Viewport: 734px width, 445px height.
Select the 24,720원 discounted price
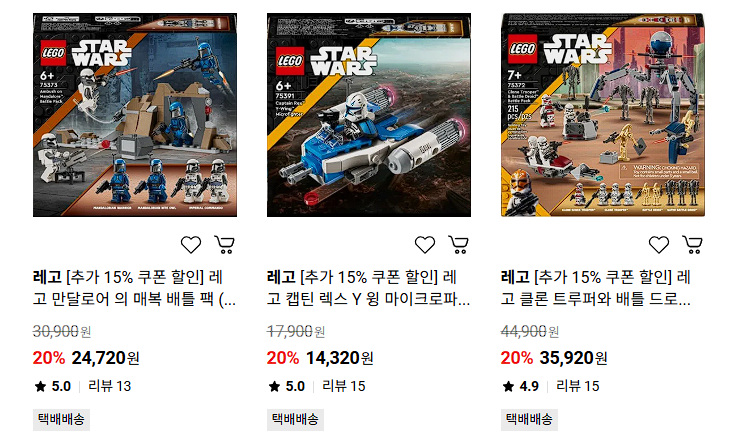click(105, 358)
